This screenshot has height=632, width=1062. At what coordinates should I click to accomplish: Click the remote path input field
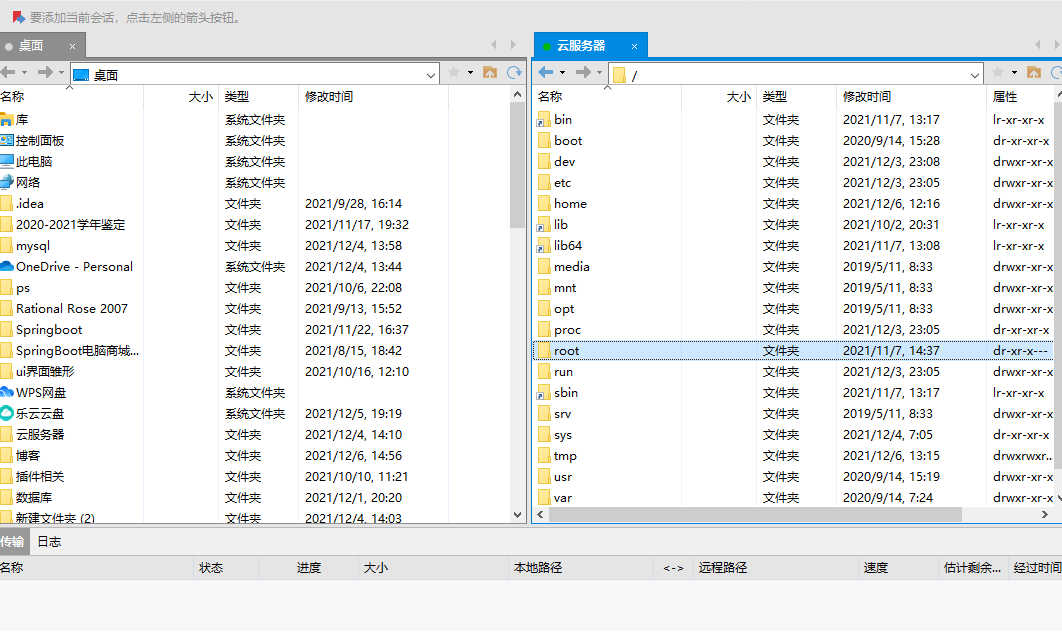click(796, 75)
